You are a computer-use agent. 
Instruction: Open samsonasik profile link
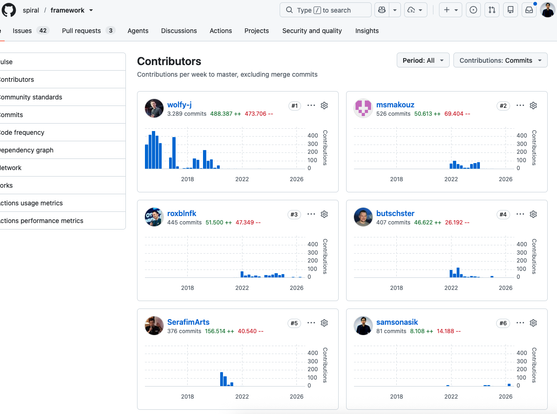click(397, 322)
